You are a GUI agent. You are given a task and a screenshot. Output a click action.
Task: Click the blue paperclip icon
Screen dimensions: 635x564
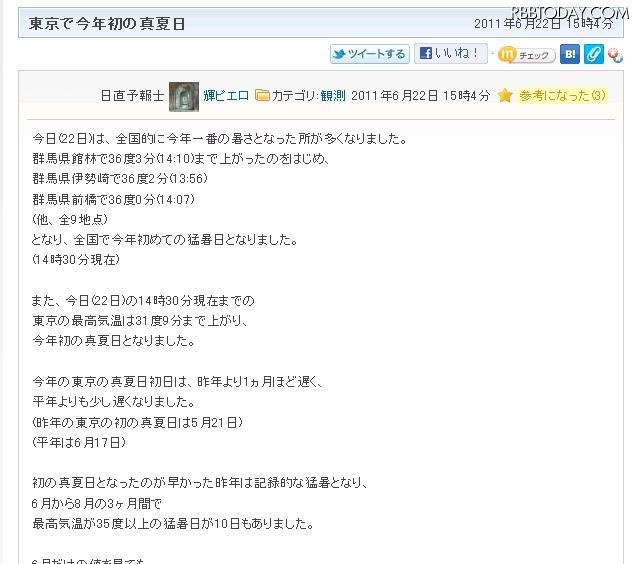pyautogui.click(x=594, y=54)
